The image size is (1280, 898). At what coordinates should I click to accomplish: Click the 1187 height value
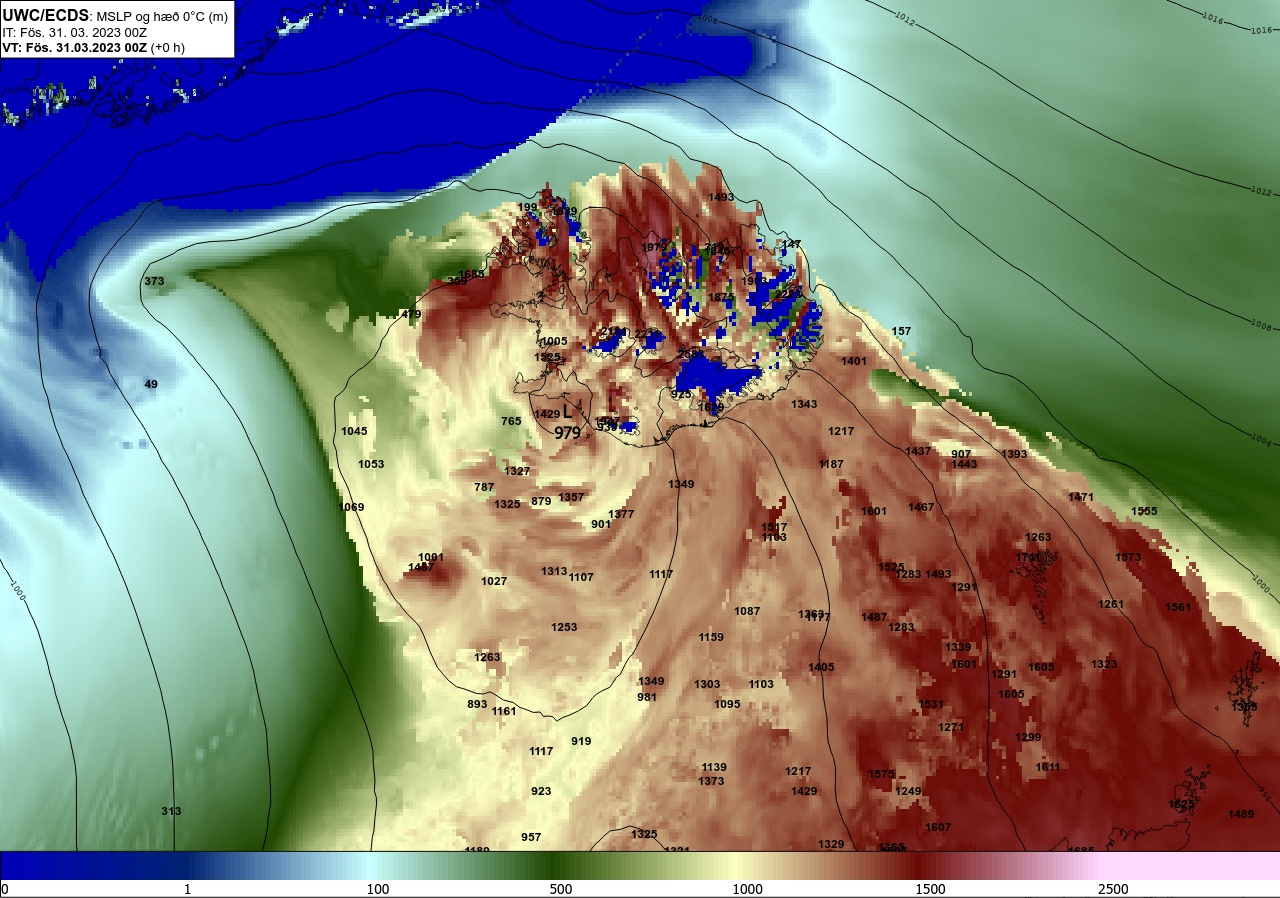coord(831,464)
